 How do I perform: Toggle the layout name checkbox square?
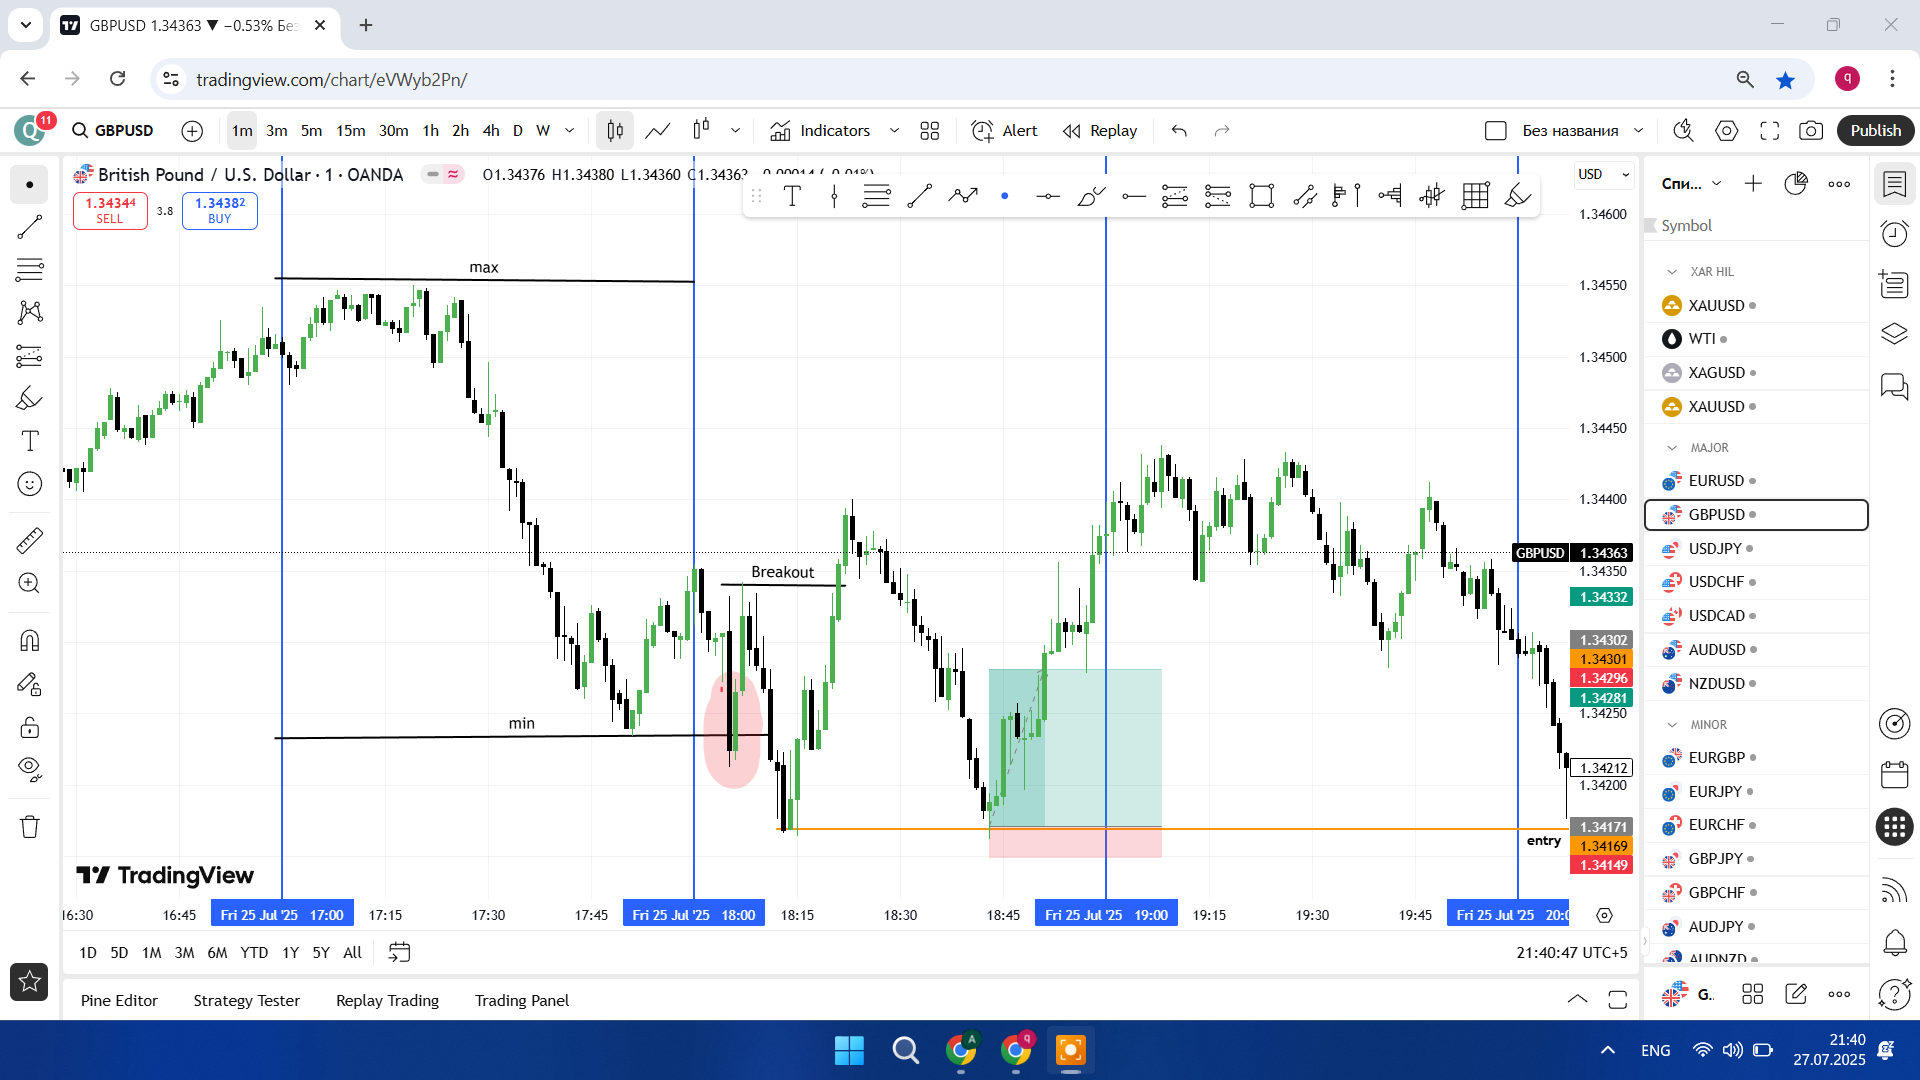pyautogui.click(x=1496, y=131)
